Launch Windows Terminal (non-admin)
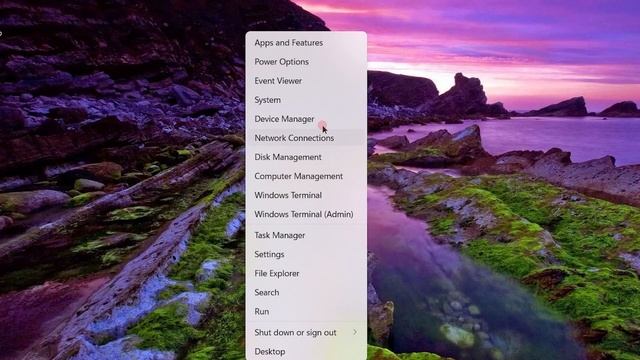The width and height of the screenshot is (640, 360). [x=306, y=195]
